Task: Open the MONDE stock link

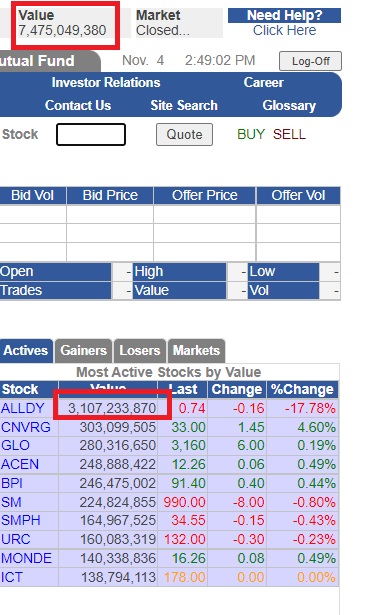Action: [26, 559]
